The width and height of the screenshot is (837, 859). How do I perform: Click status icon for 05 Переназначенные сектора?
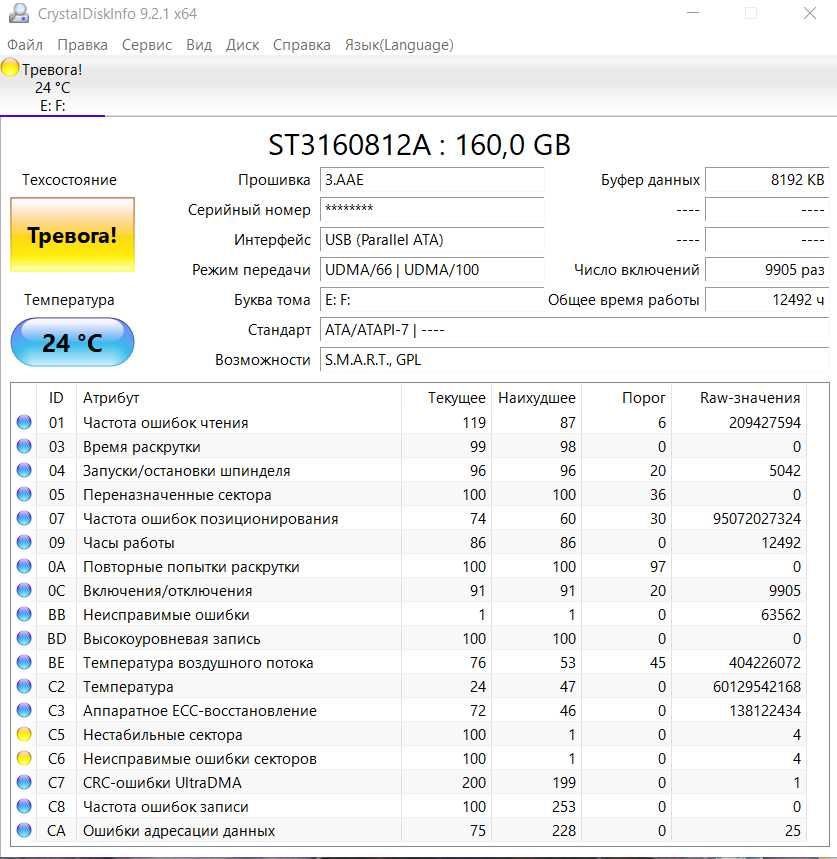click(x=24, y=495)
